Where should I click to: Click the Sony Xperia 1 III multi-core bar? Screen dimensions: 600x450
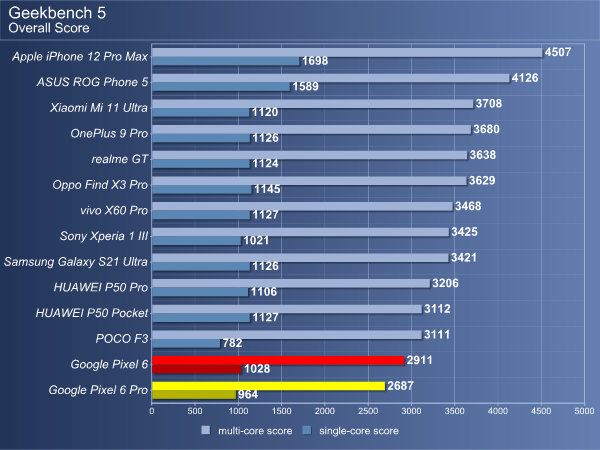[x=300, y=232]
